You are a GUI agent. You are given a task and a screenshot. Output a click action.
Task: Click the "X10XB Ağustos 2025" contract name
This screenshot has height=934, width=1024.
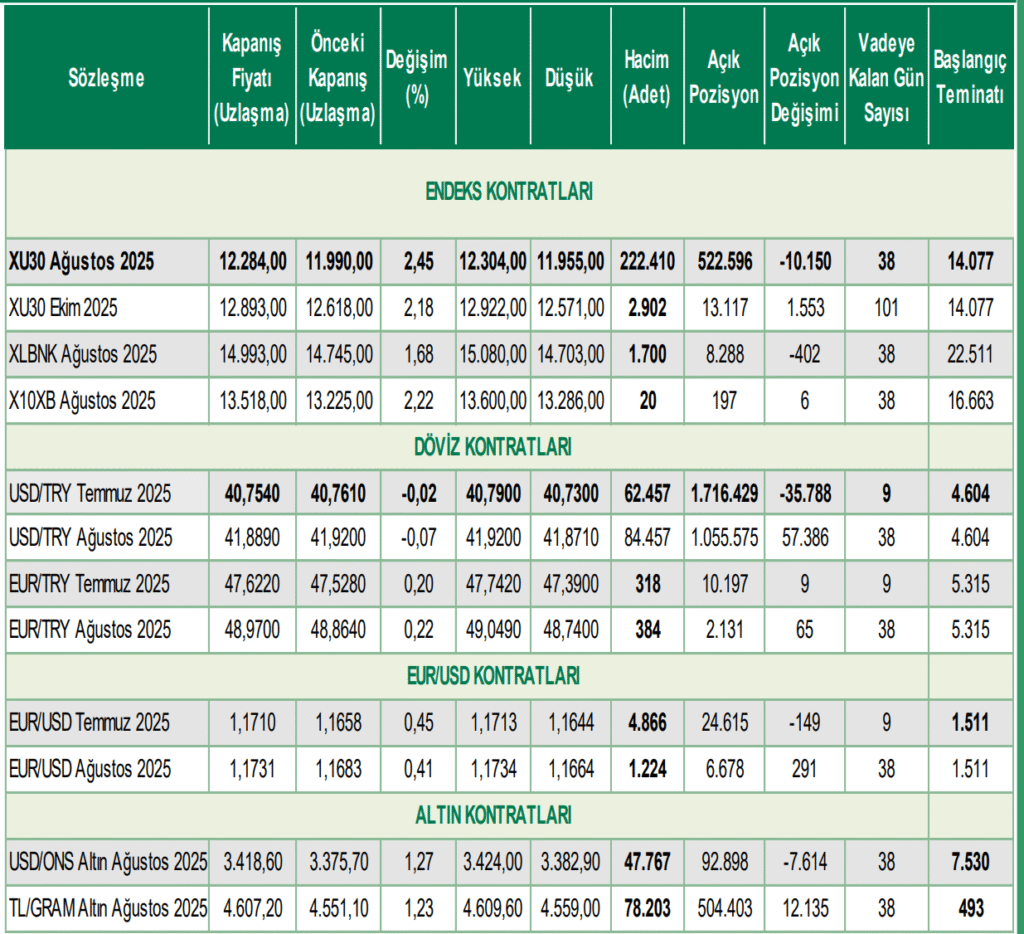[x=82, y=401]
